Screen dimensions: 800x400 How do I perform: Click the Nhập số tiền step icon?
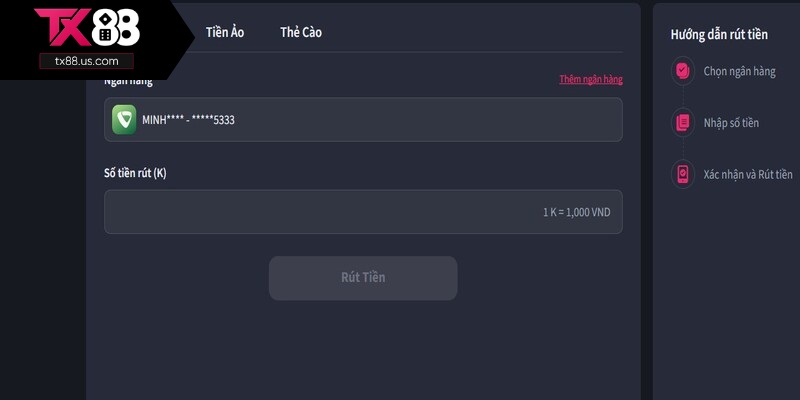click(683, 122)
